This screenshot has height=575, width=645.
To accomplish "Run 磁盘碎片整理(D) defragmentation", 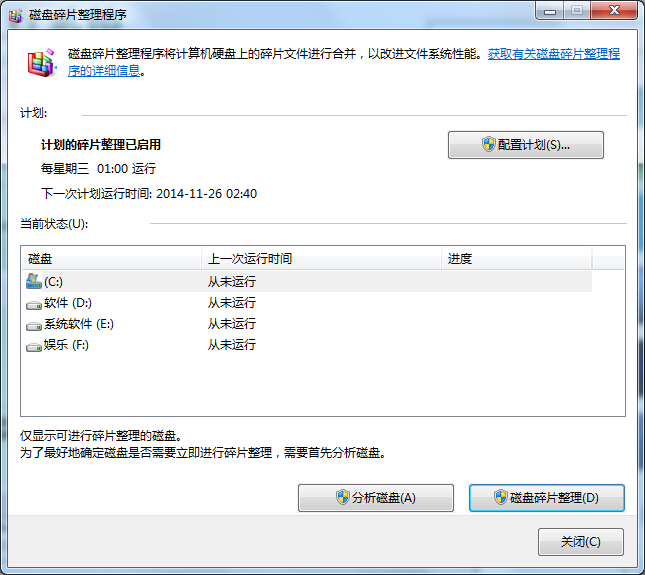I will coord(547,498).
